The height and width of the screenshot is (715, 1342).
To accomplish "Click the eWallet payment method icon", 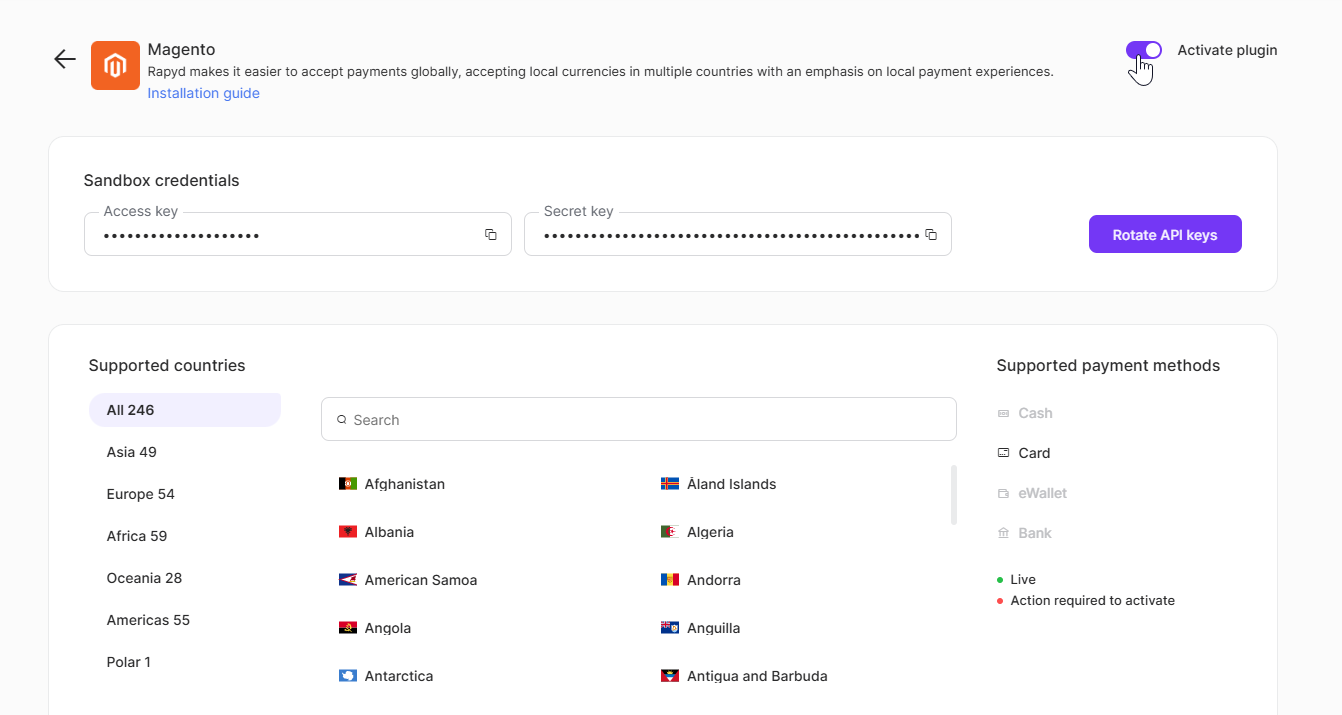I will point(1003,493).
